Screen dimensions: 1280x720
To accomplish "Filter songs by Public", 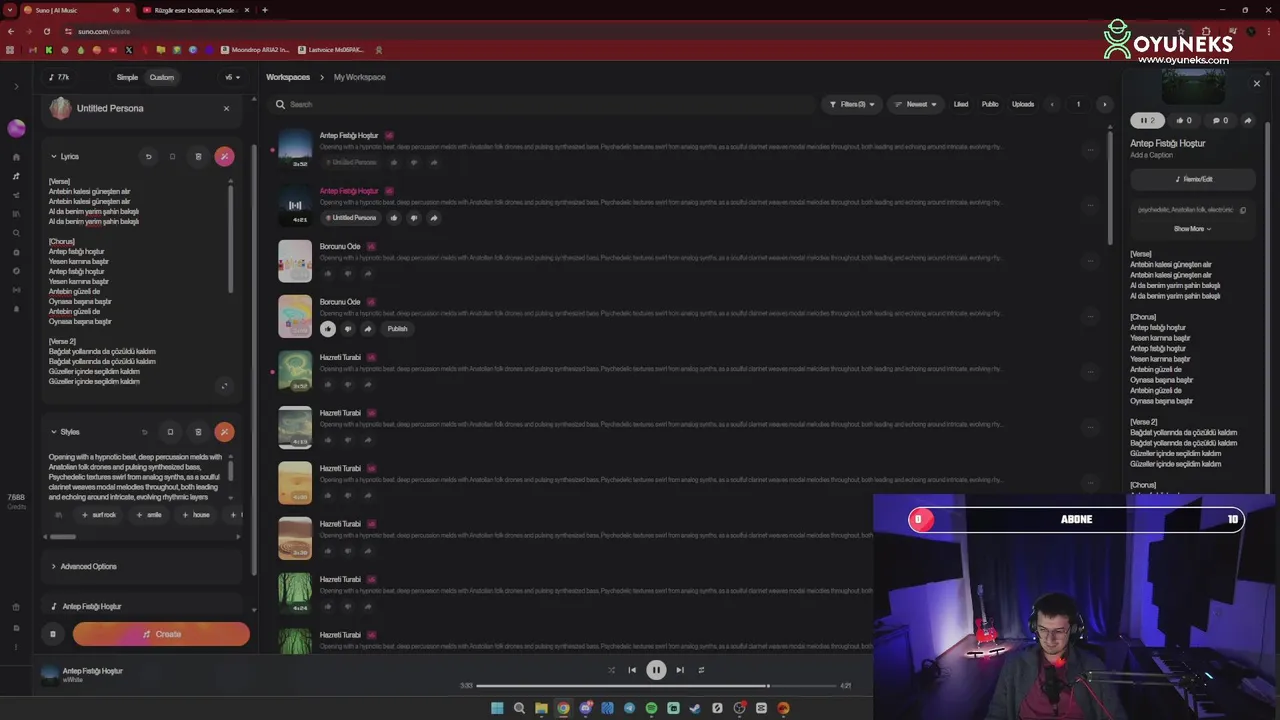I will (x=990, y=104).
